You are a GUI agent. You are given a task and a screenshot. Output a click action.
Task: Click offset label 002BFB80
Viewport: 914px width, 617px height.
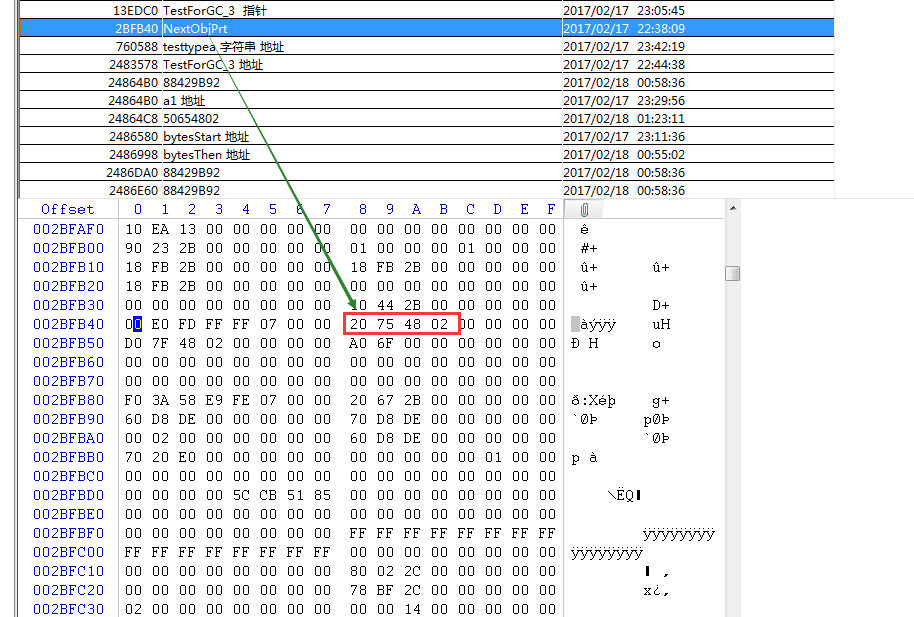pos(68,400)
